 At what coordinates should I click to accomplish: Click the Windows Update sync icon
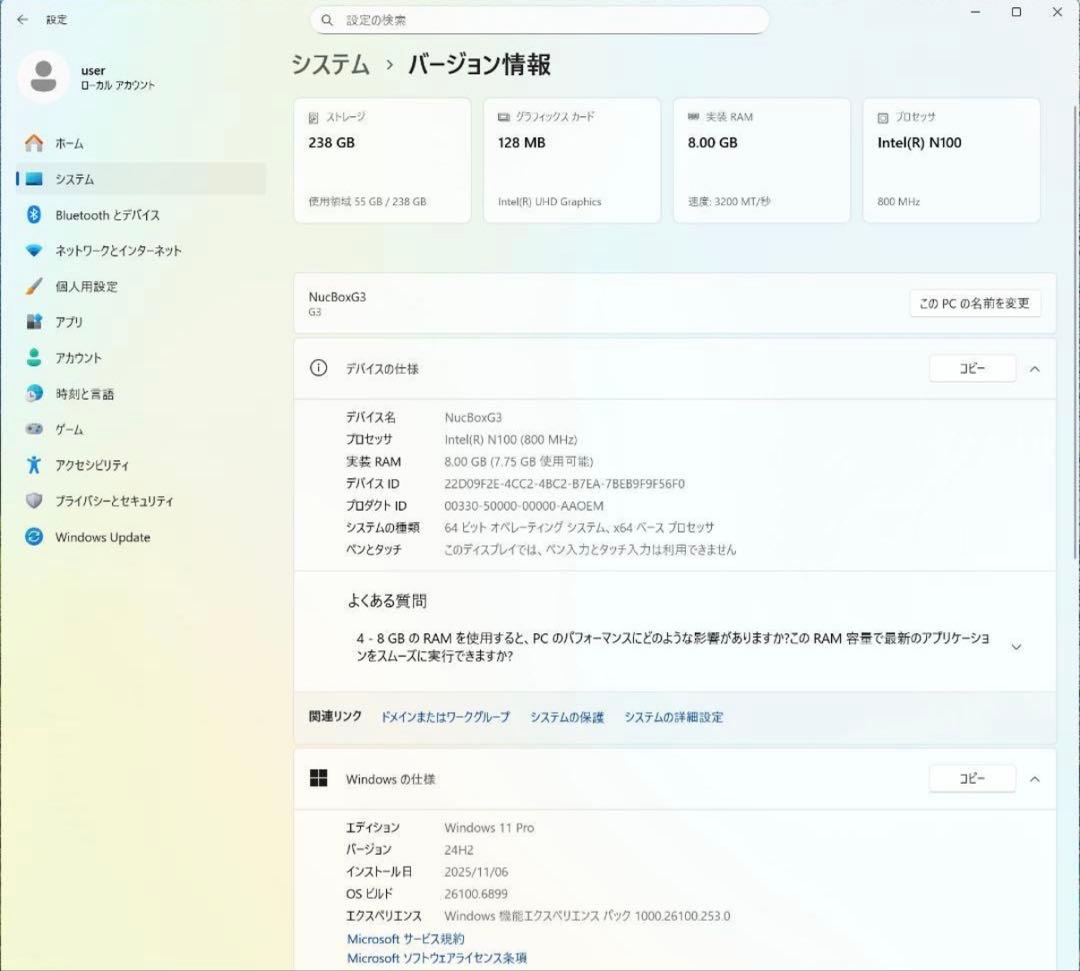[x=34, y=536]
